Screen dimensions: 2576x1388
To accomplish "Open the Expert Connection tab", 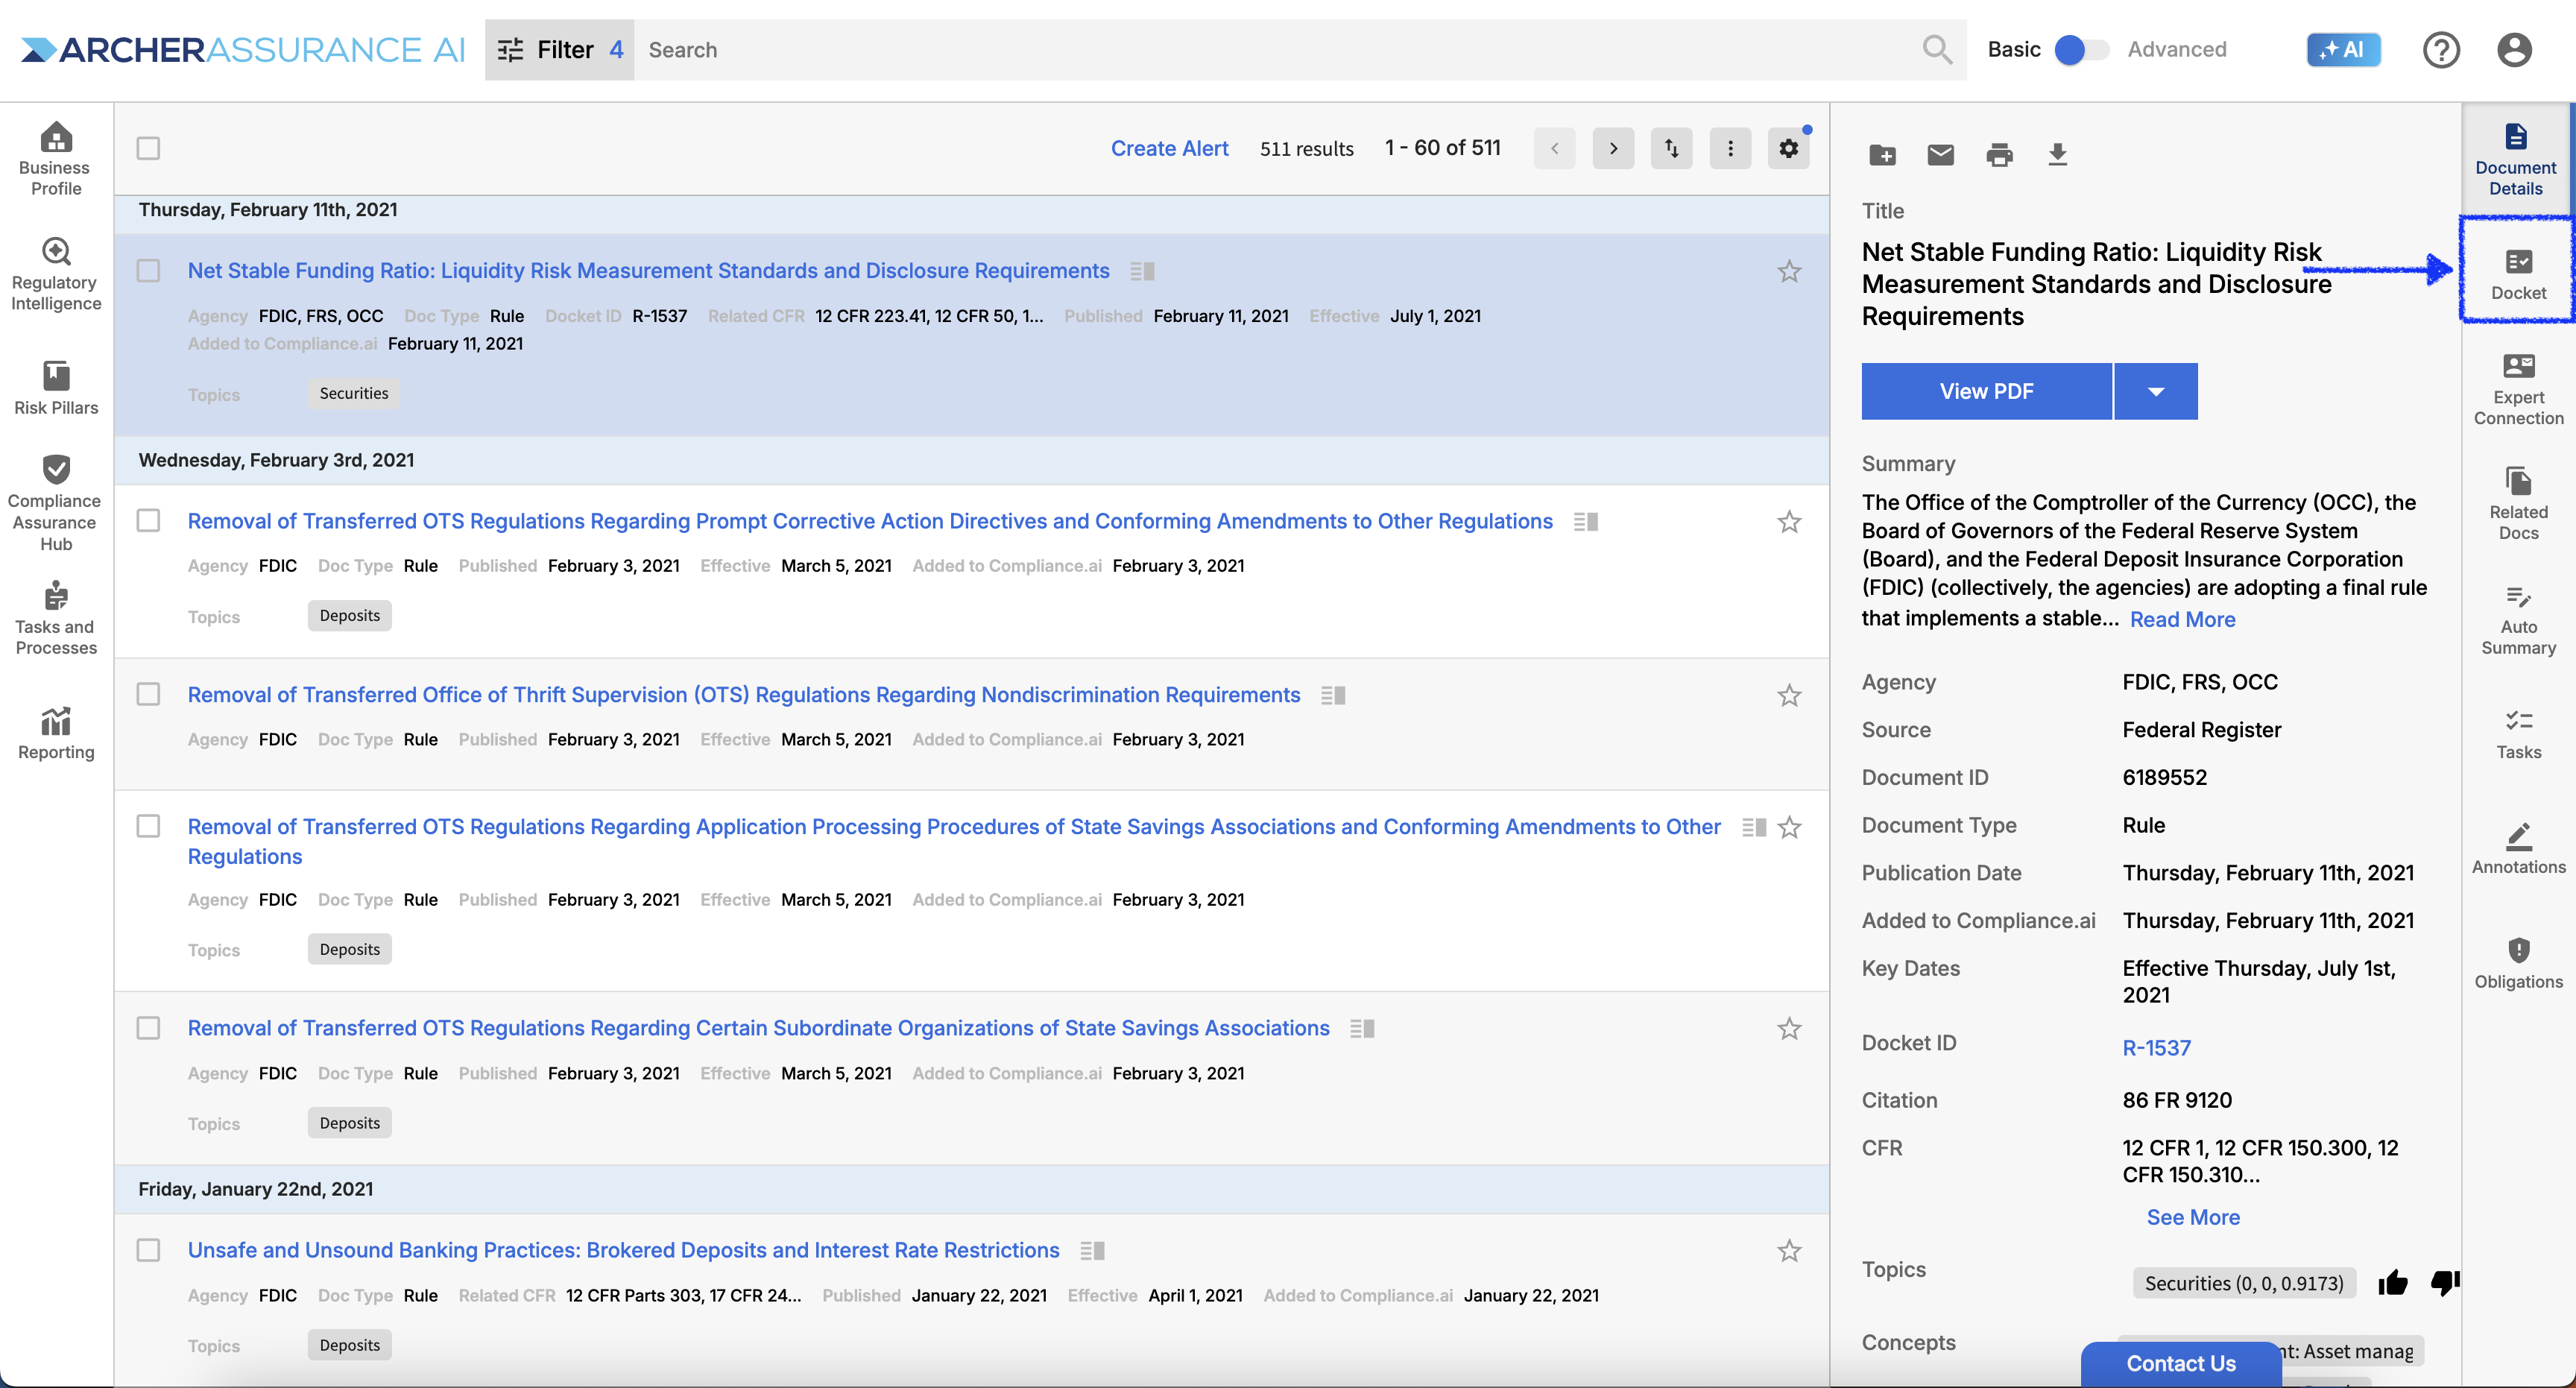I will [2517, 389].
